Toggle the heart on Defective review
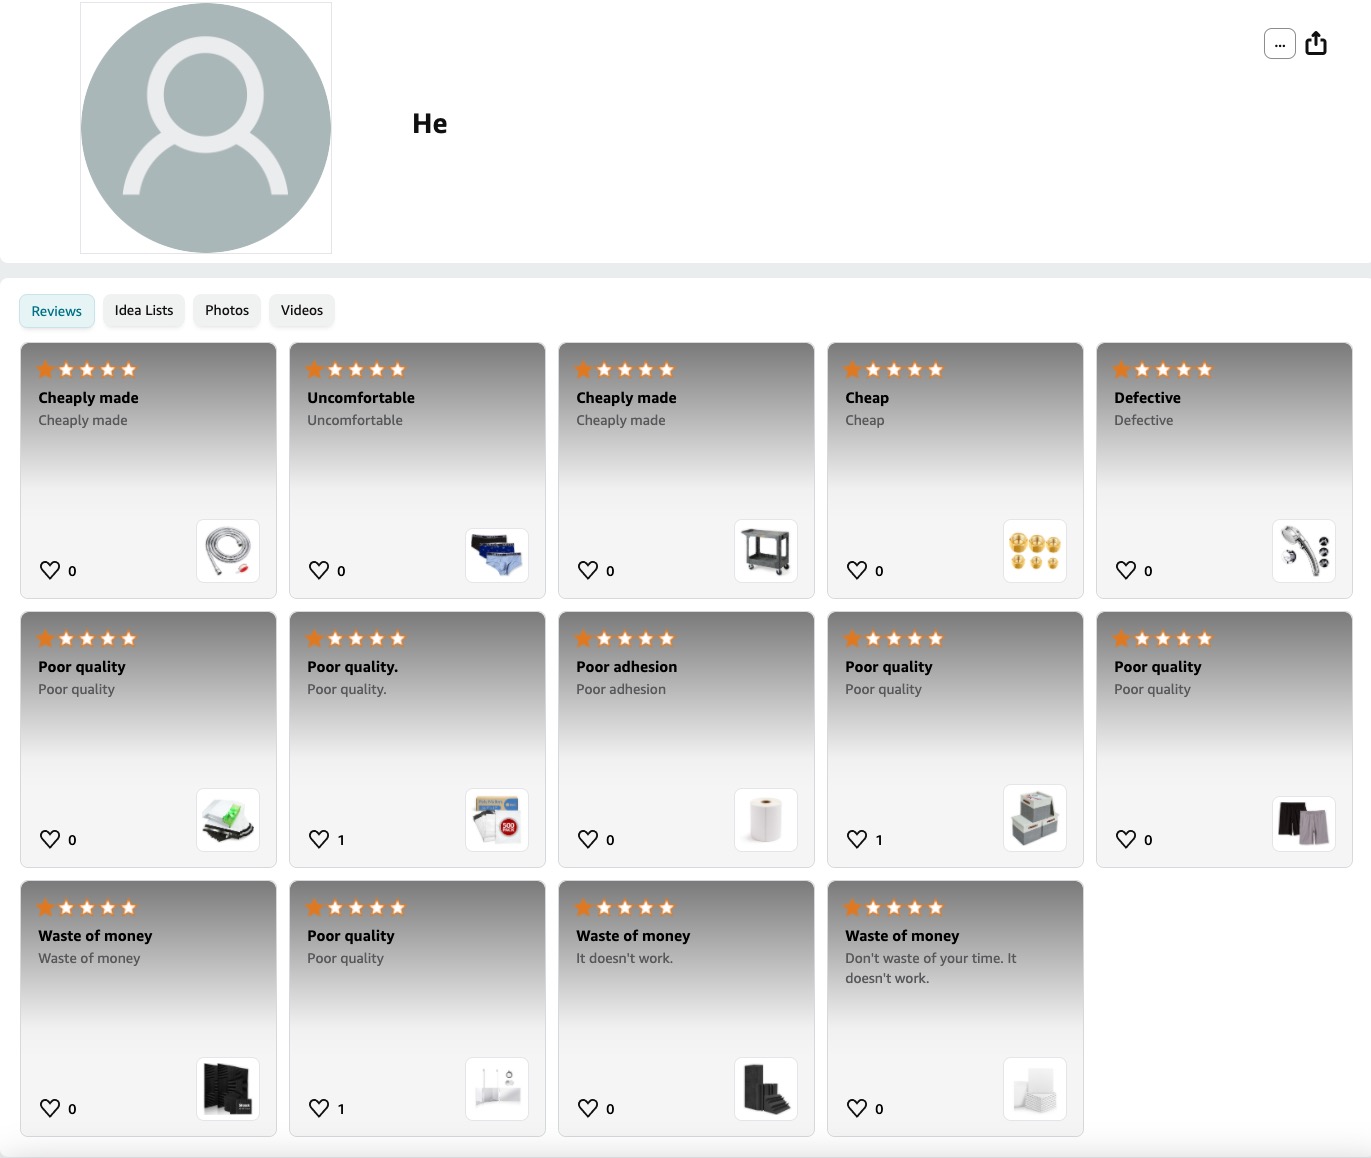1371x1158 pixels. (x=1126, y=570)
